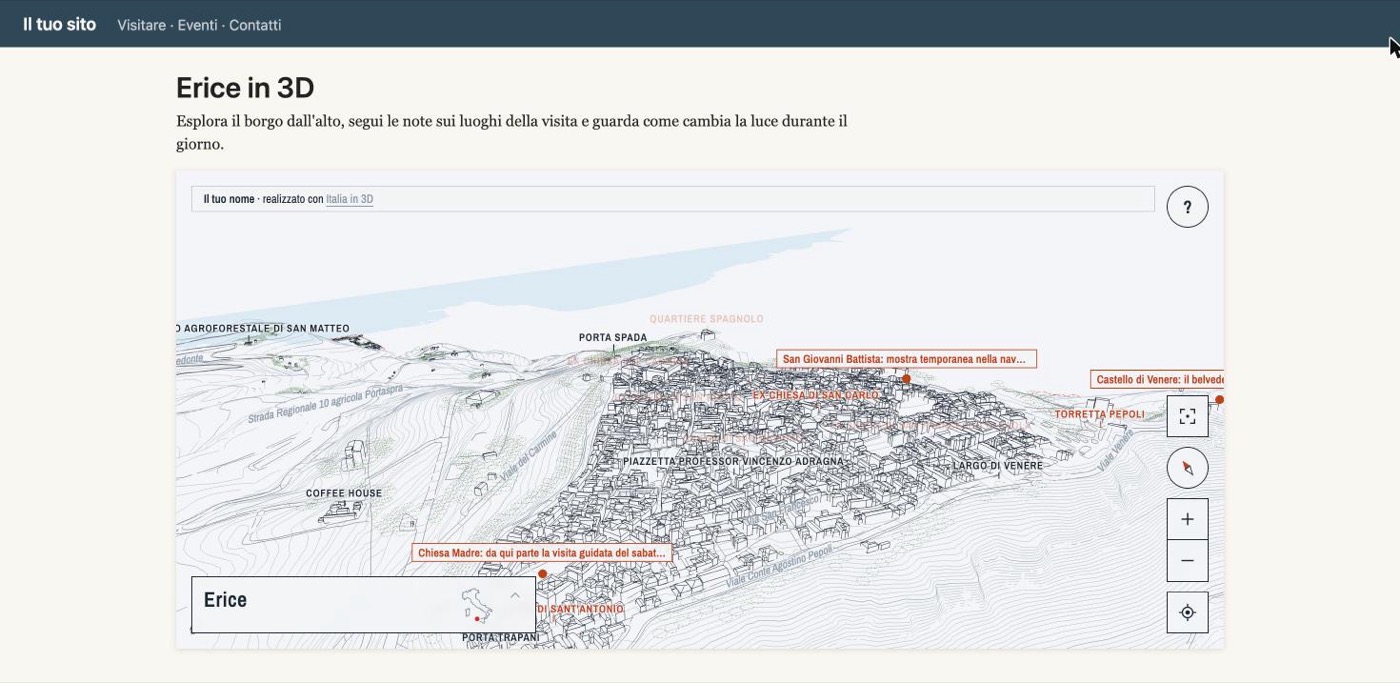Click the Viale del Carmine road label
Image resolution: width=1400 pixels, height=683 pixels.
[x=526, y=456]
